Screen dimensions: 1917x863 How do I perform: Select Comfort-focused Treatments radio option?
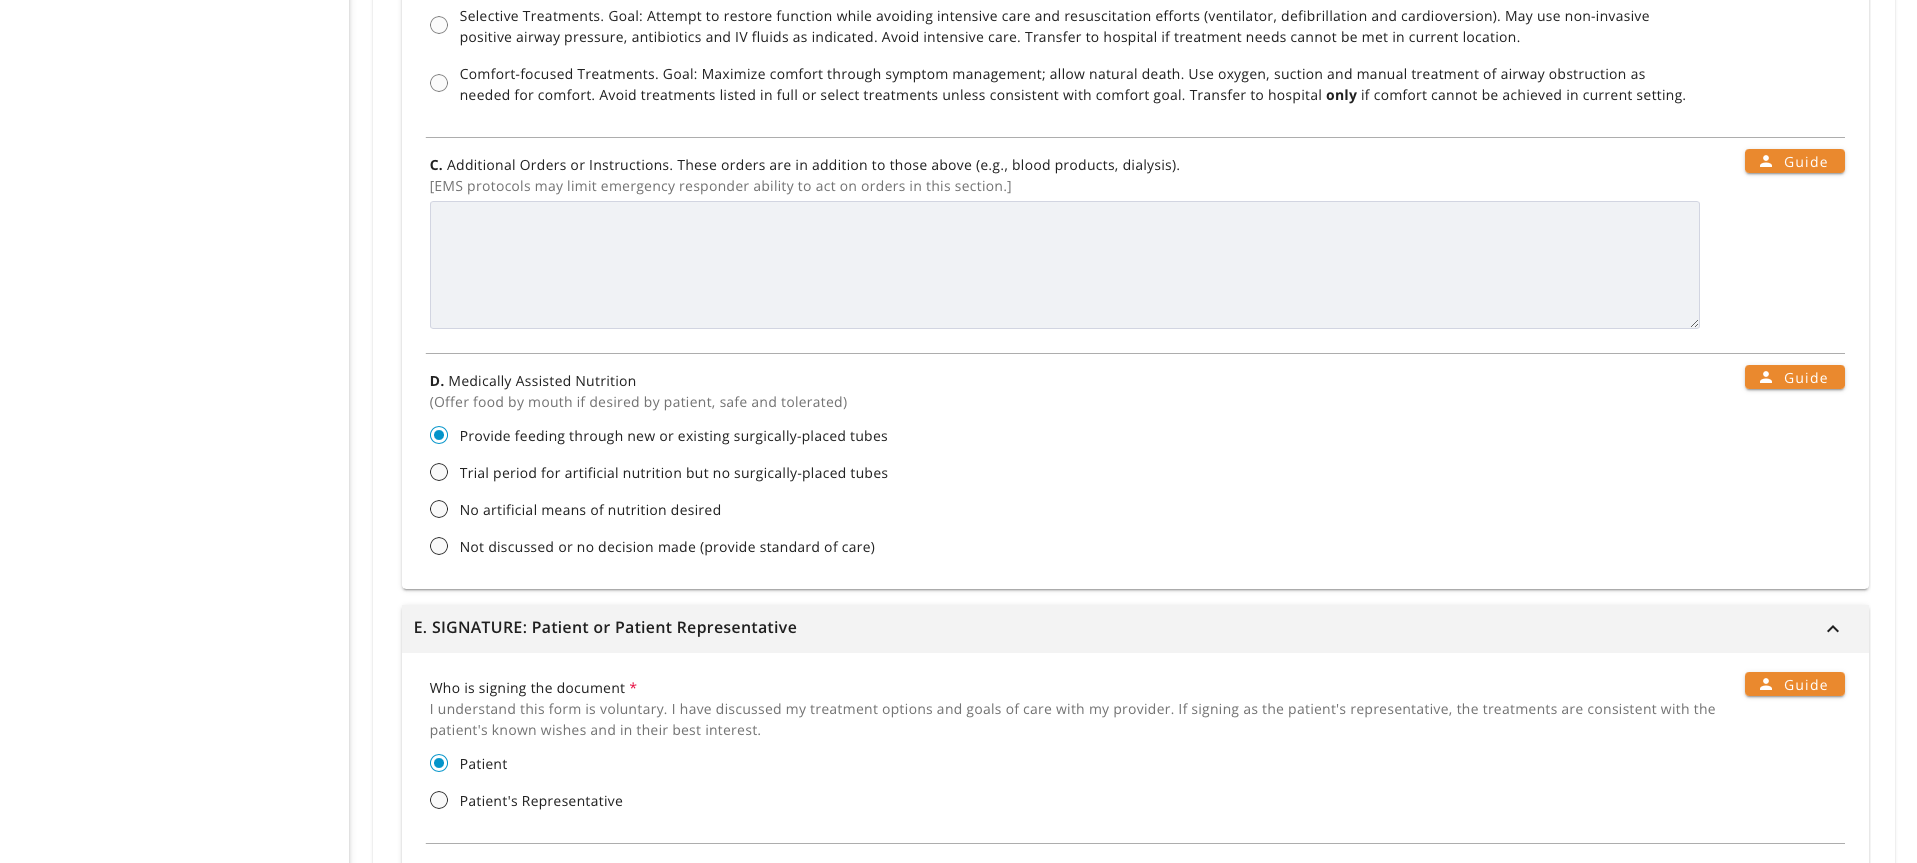[439, 84]
